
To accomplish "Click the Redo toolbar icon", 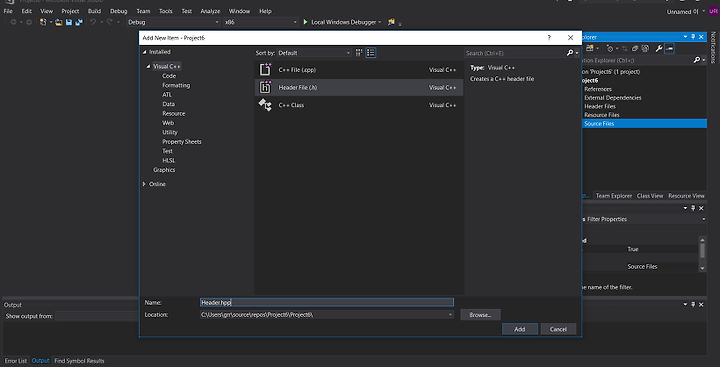I will click(x=110, y=22).
